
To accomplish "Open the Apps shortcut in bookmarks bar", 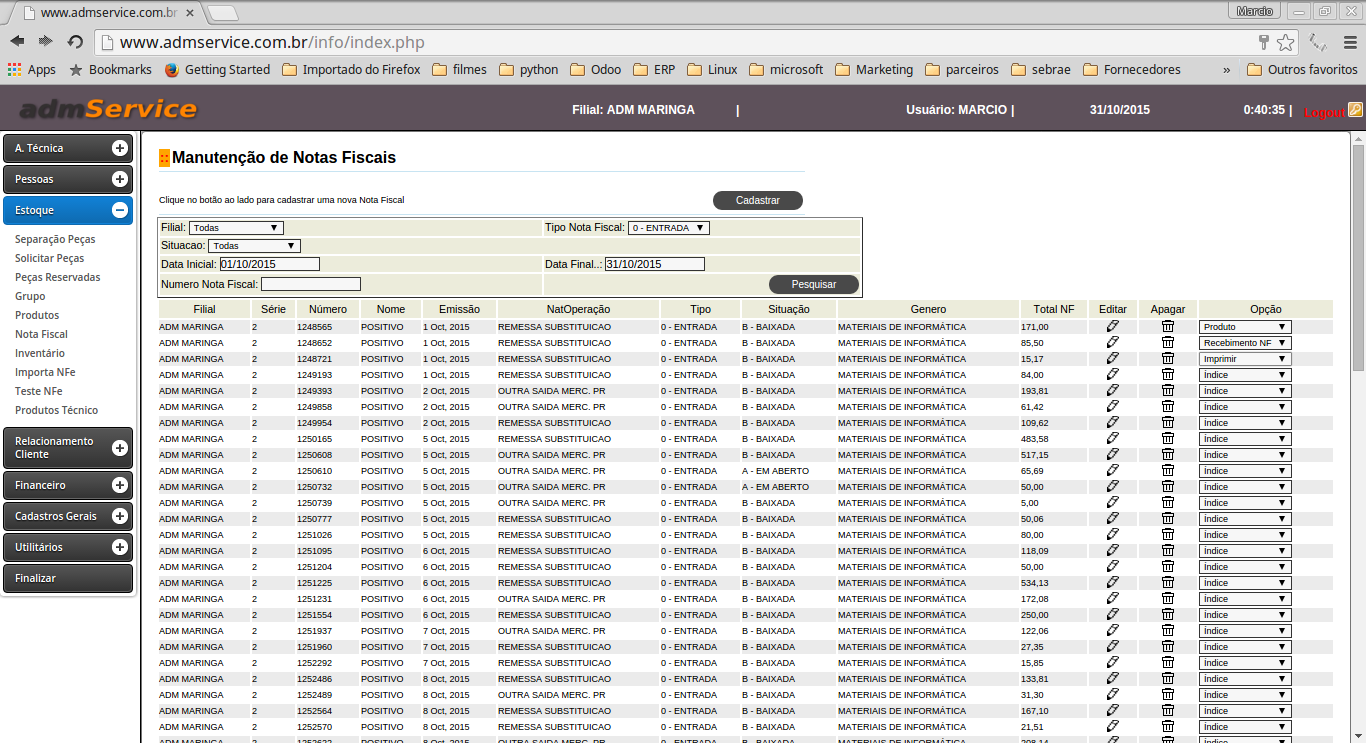I will tap(32, 70).
